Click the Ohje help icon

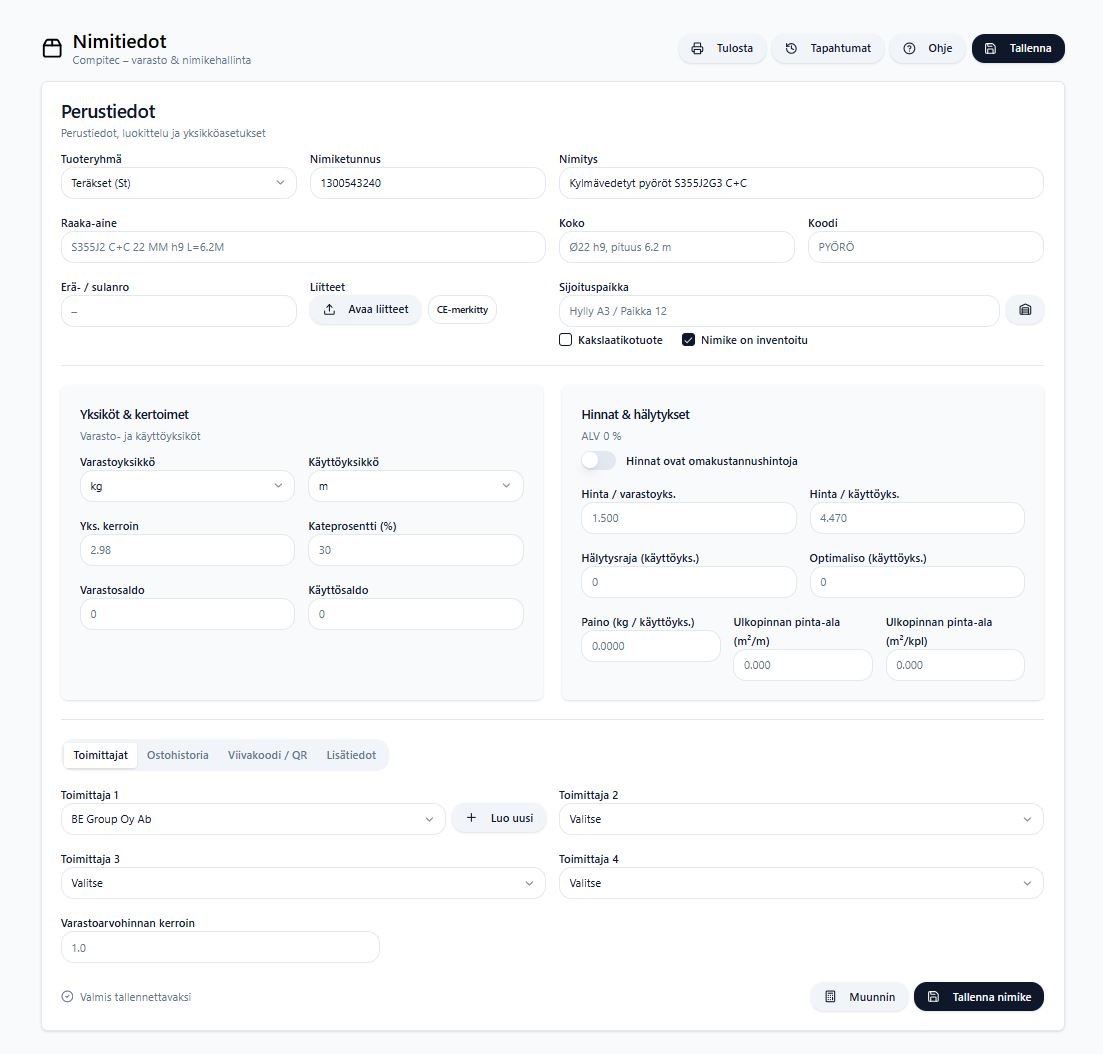(909, 48)
